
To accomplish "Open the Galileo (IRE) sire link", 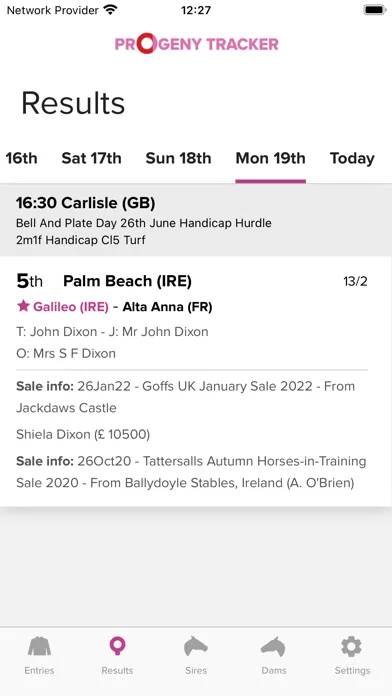I will tap(71, 307).
